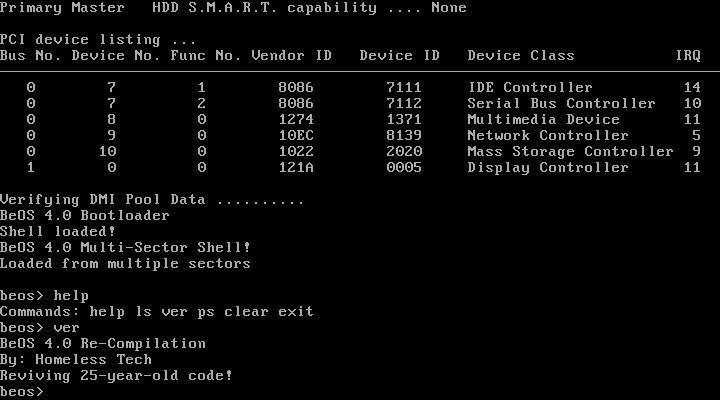Click the 'Vendor ID' column header
Viewport: 720px width, 400px height.
[x=291, y=56]
